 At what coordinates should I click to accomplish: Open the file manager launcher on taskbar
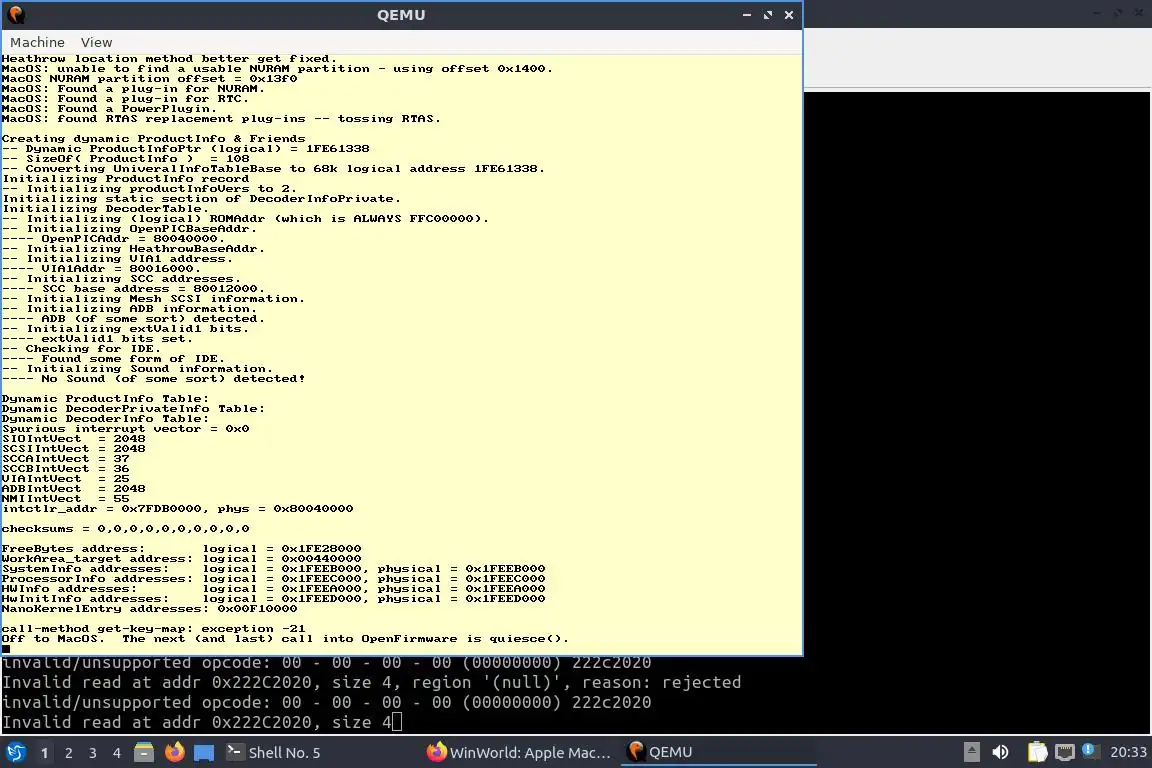144,752
